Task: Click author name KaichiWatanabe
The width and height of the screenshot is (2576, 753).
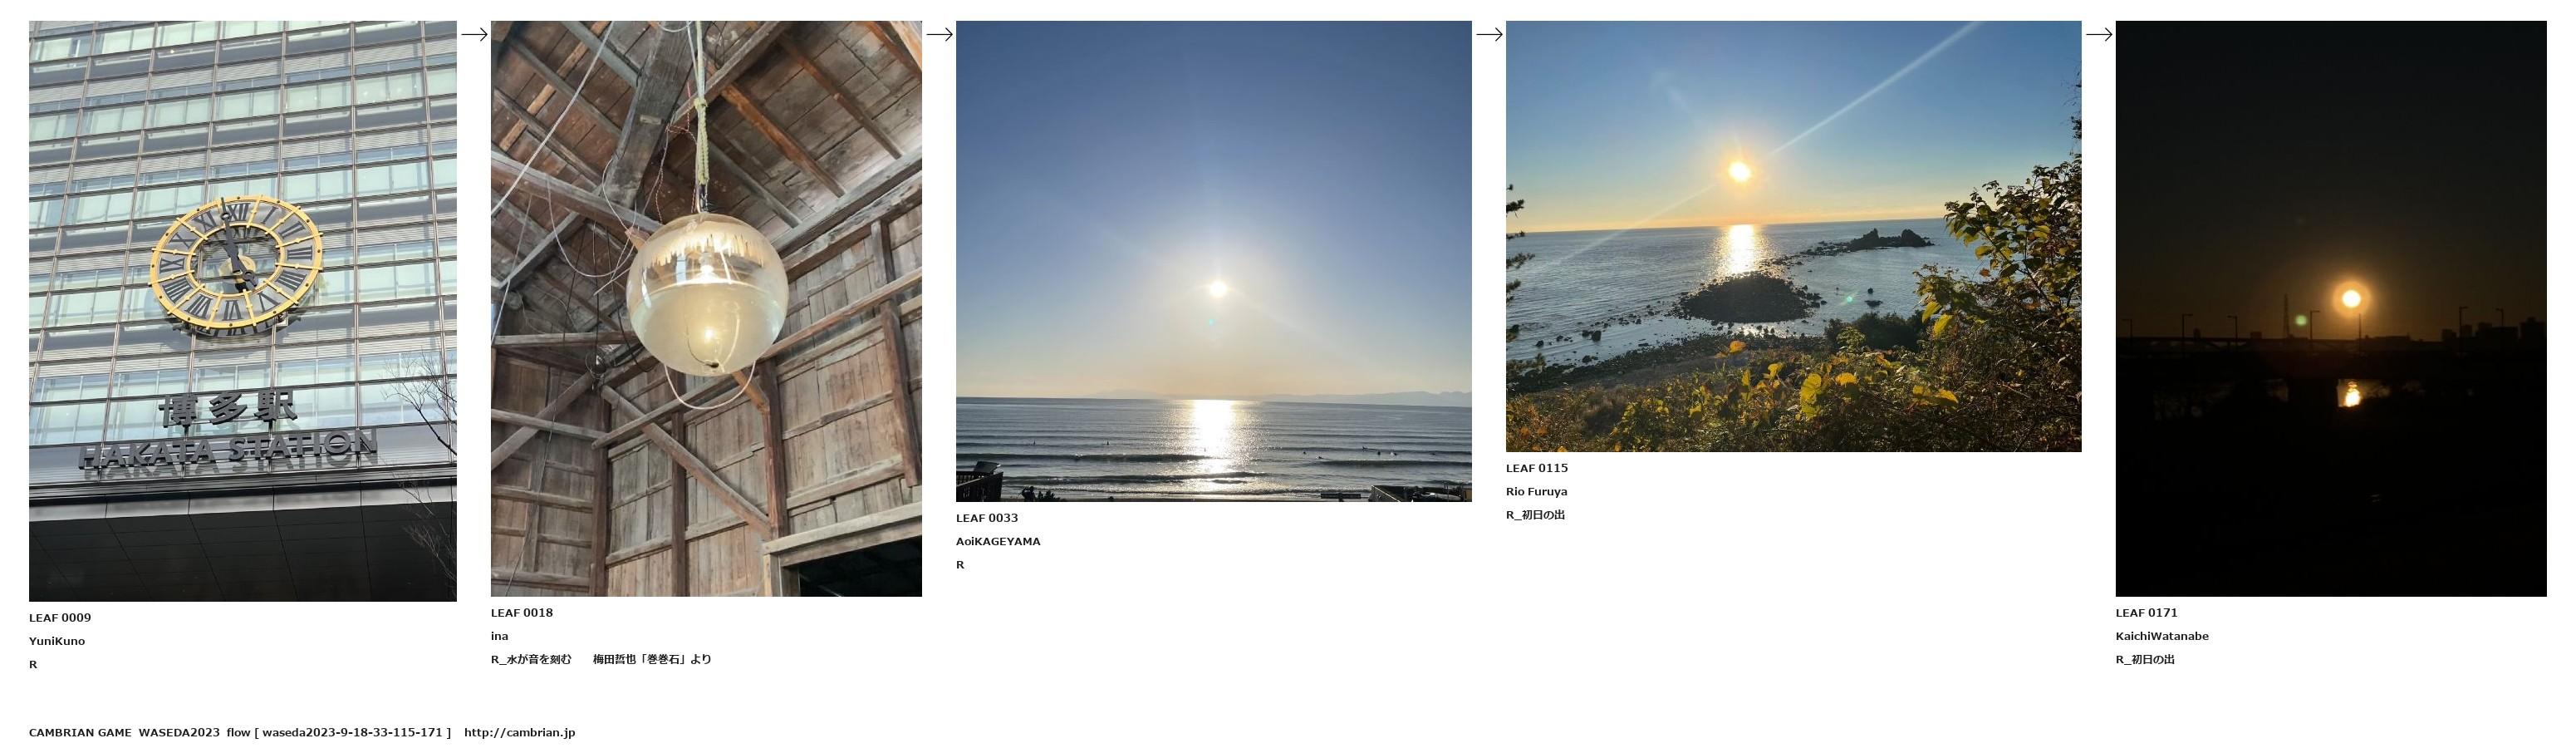Action: pos(2162,636)
